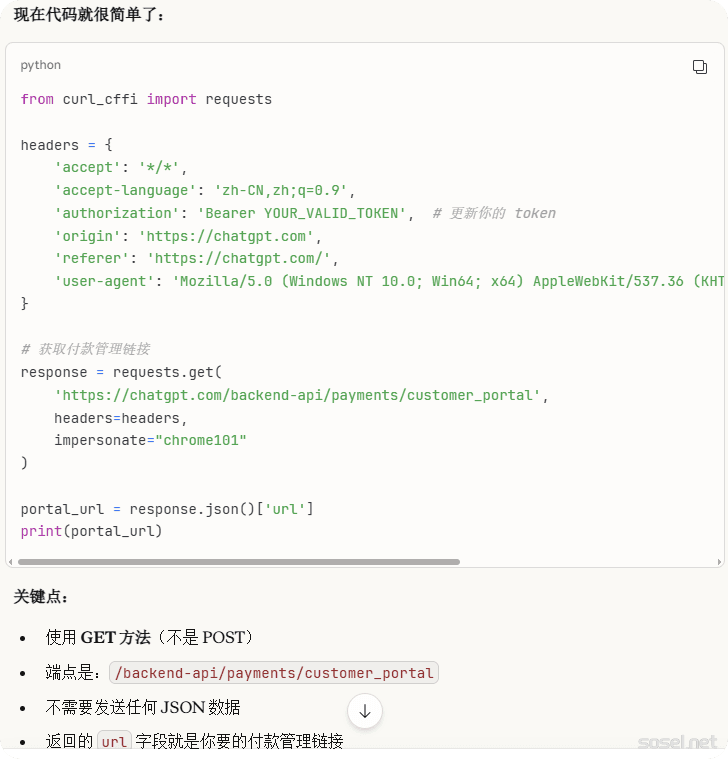Click the horizontal scrollbar of the code block
Image resolution: width=728 pixels, height=759 pixels.
click(240, 562)
